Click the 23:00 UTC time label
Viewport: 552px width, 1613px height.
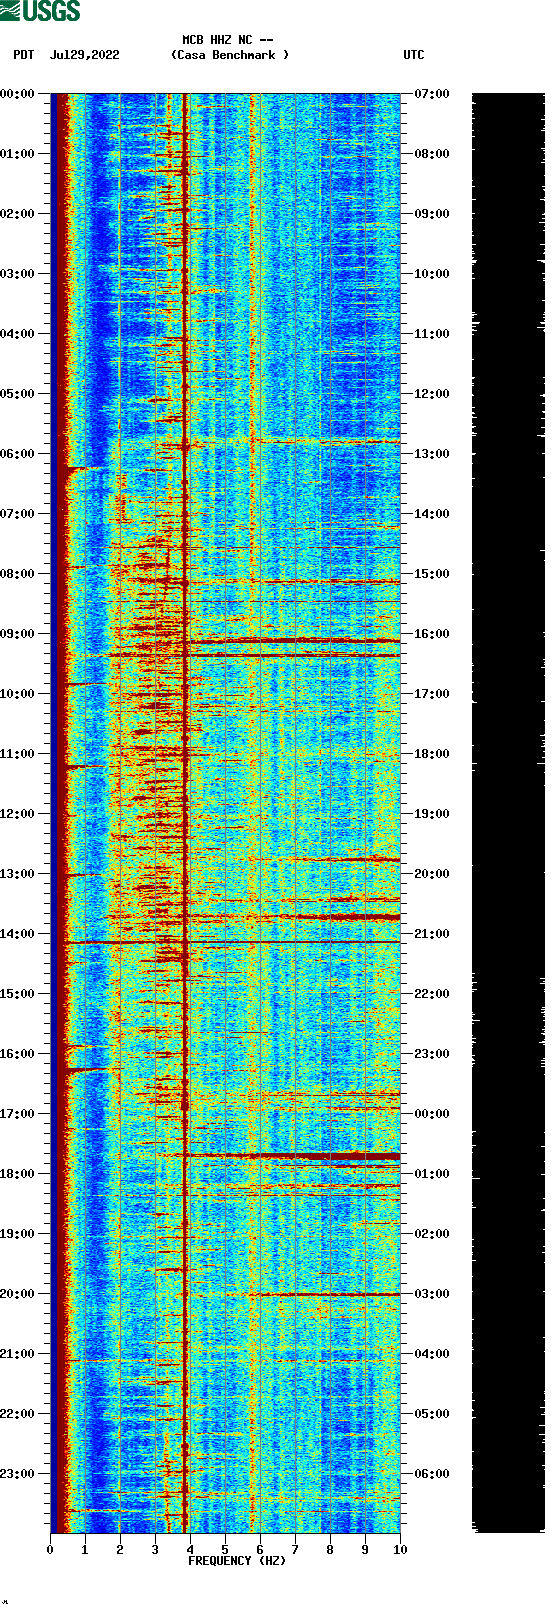point(432,1054)
